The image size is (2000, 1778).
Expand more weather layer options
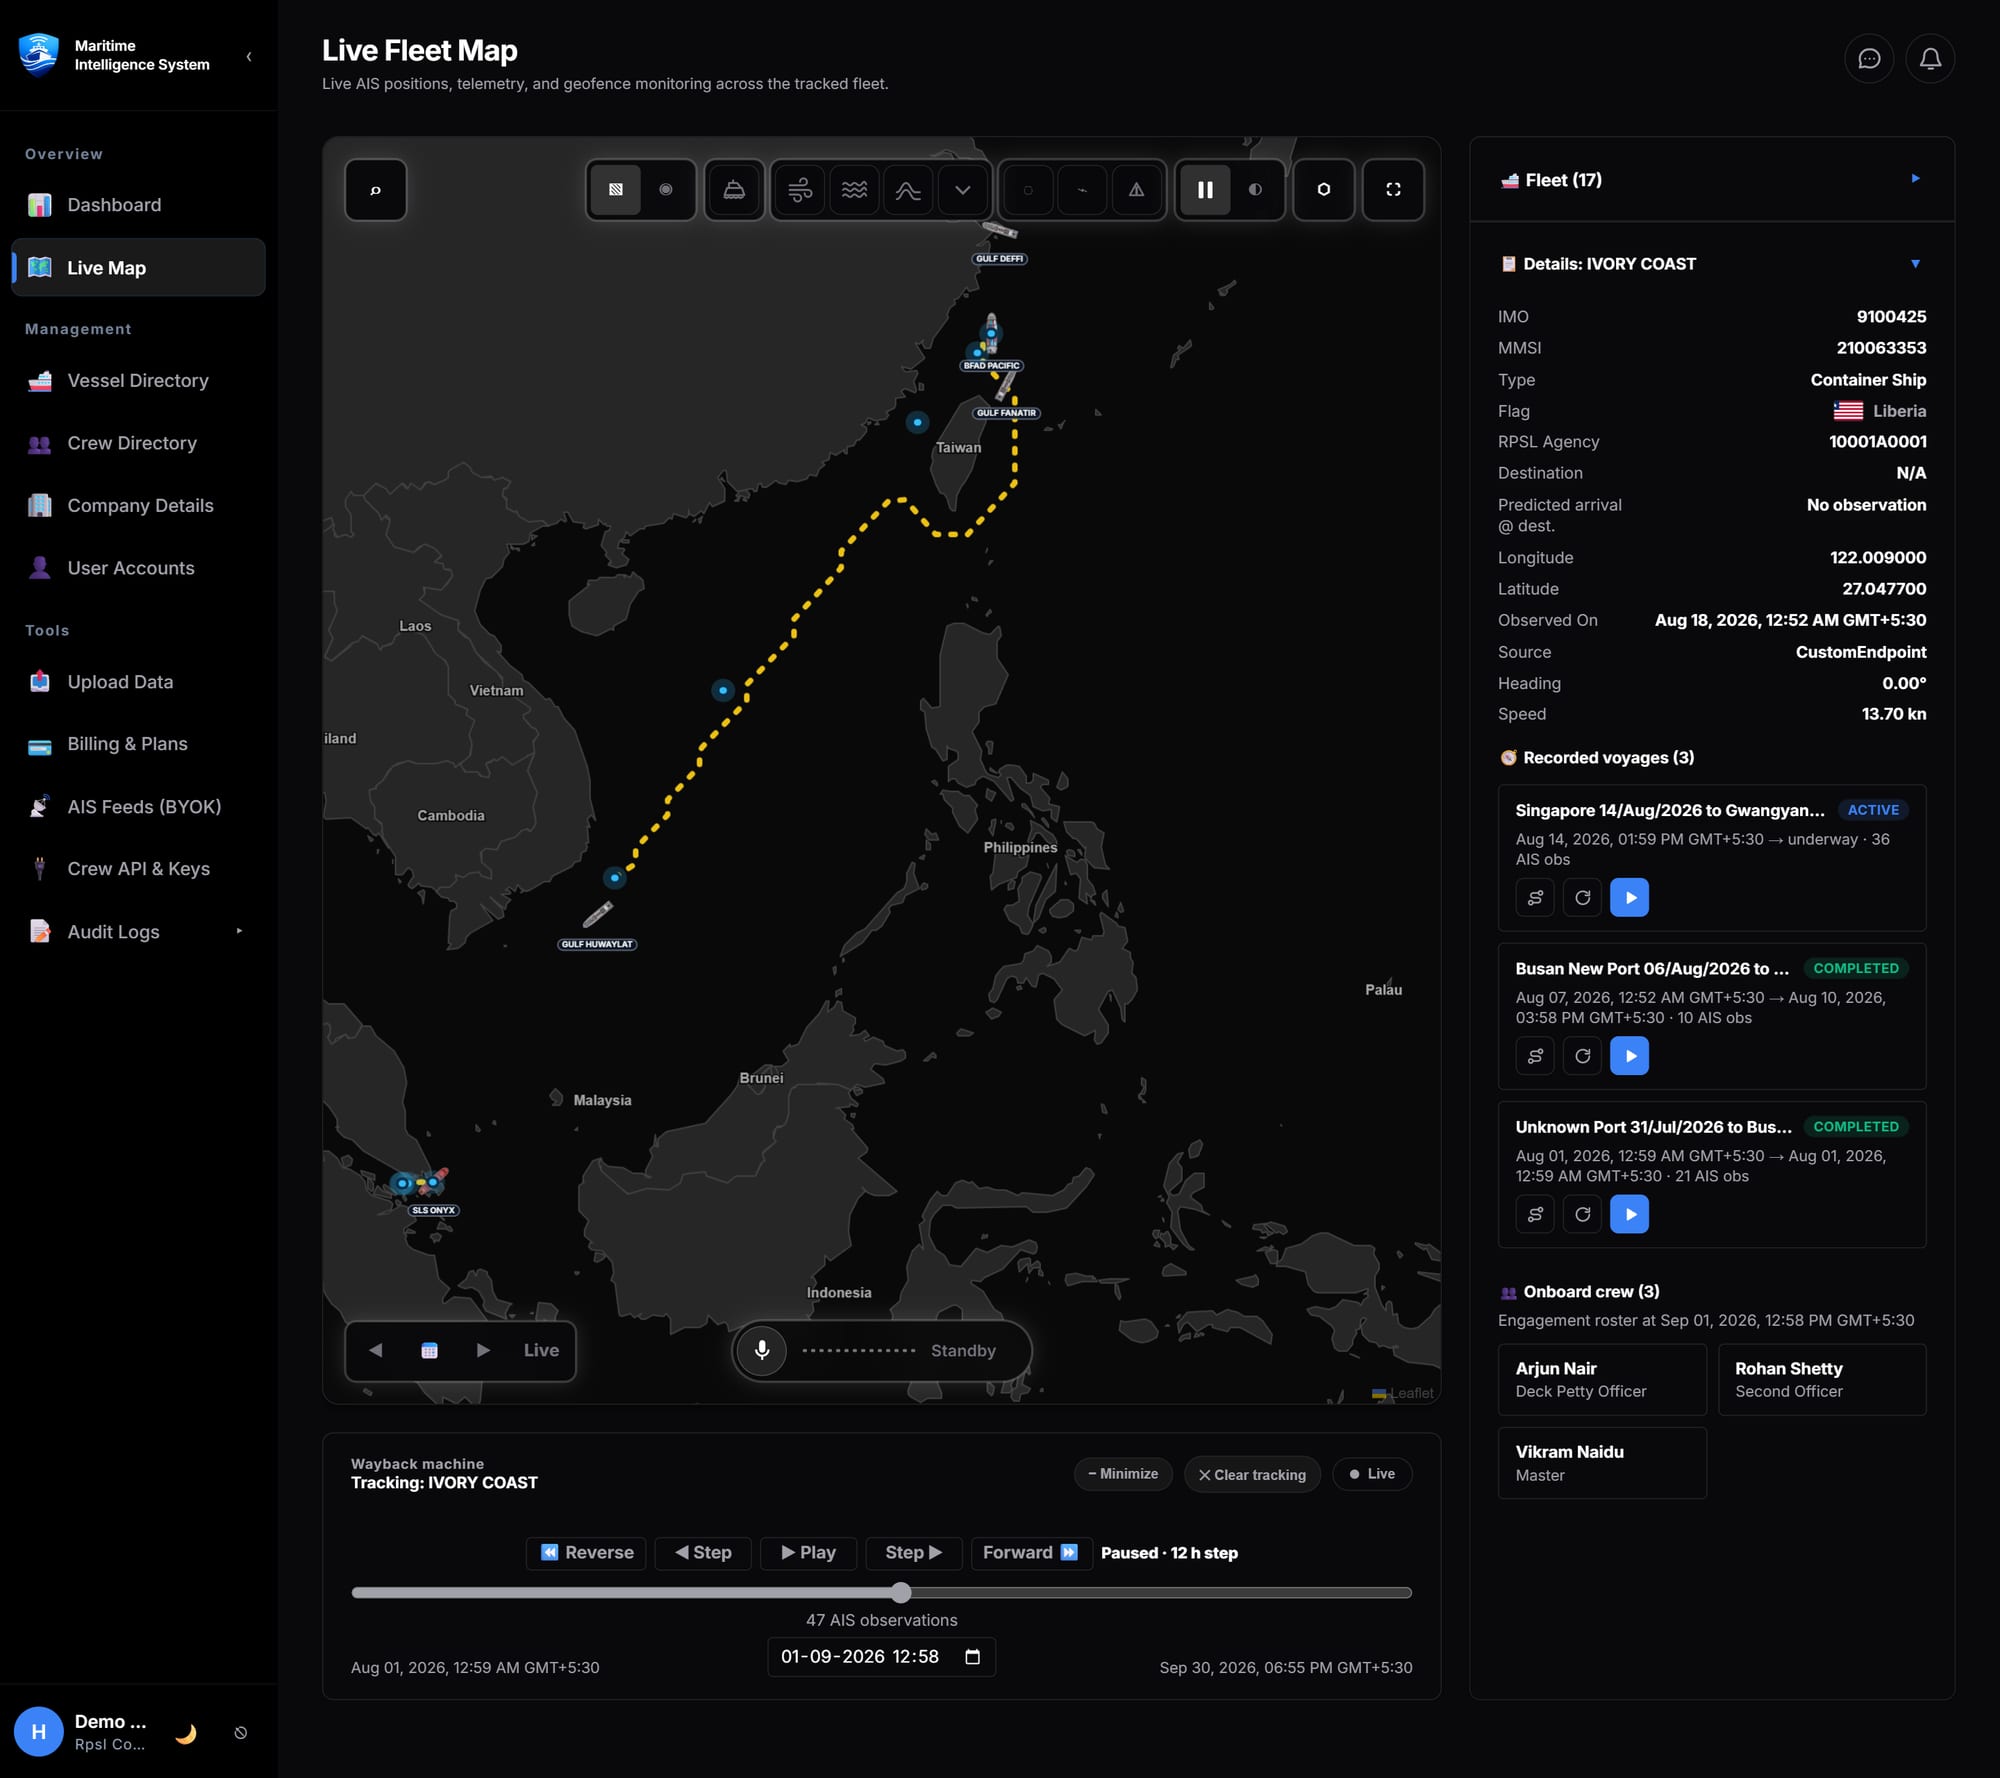pyautogui.click(x=962, y=190)
